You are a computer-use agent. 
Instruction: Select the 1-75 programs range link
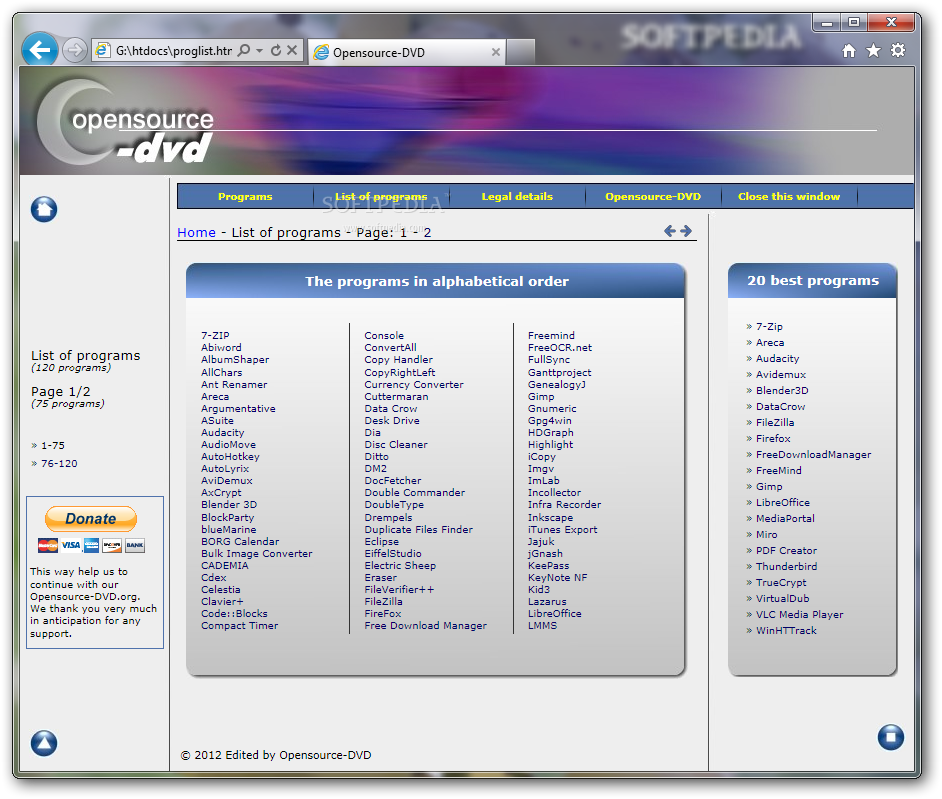tap(53, 446)
